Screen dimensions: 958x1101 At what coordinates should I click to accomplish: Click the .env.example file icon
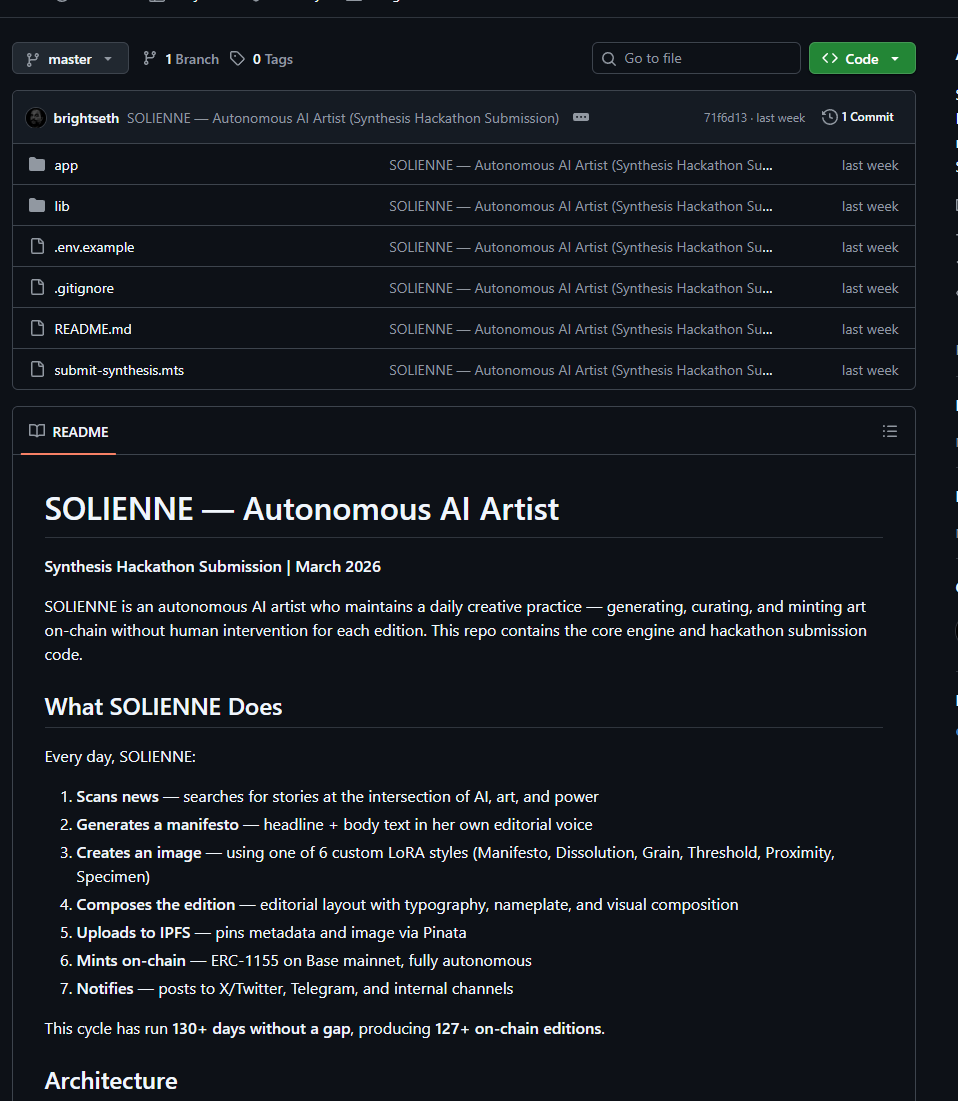(37, 246)
